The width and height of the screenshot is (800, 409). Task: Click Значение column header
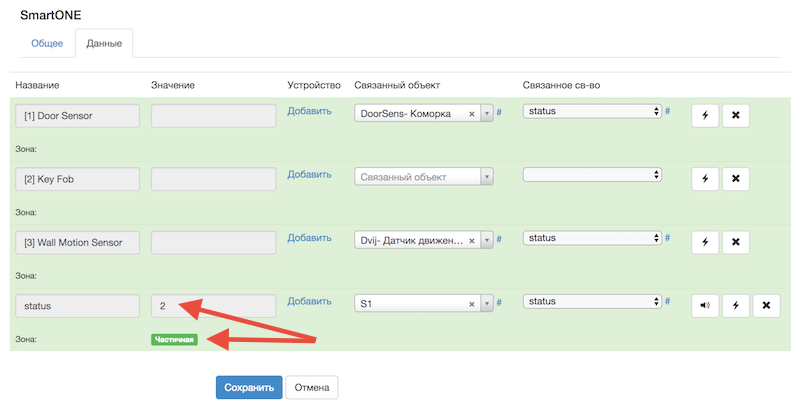[x=173, y=85]
